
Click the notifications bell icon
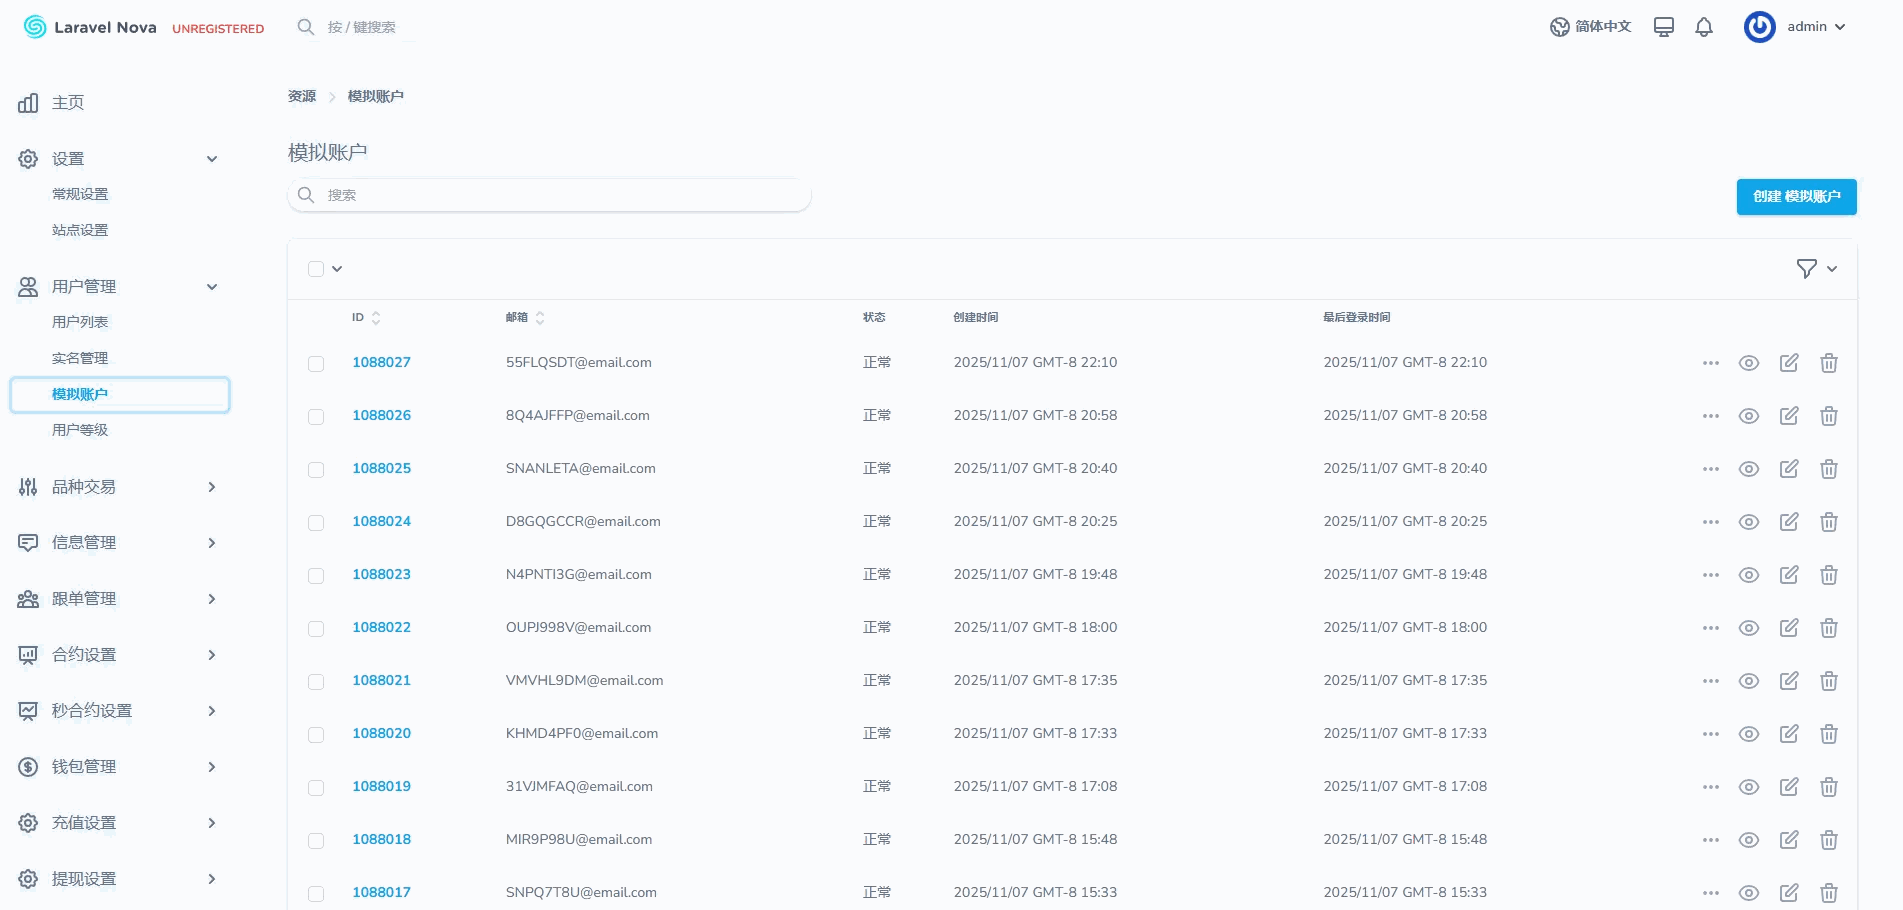pos(1704,27)
